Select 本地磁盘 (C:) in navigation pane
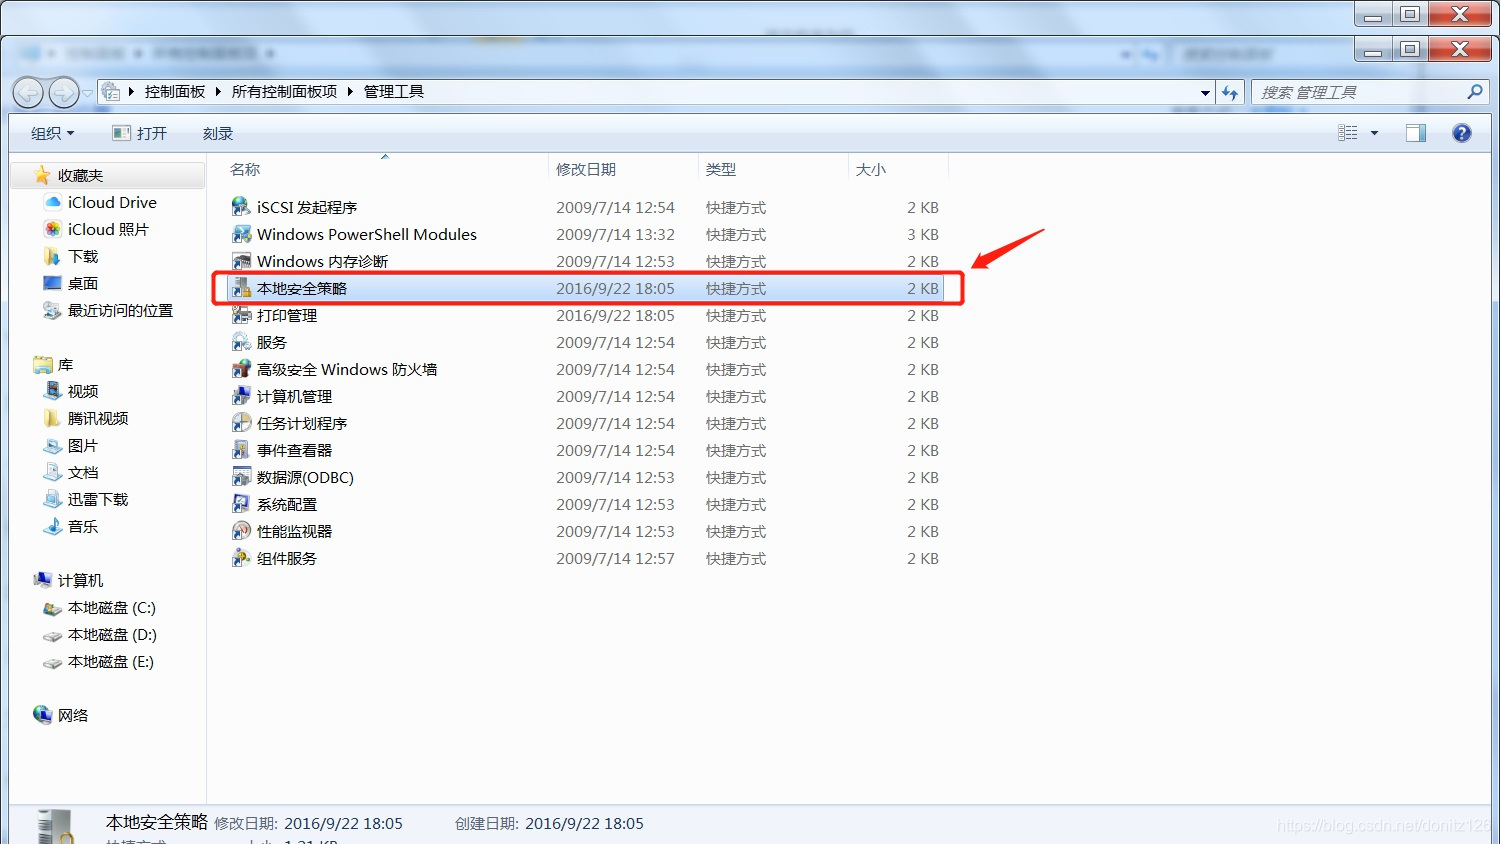Screen dimensions: 1501x844 pyautogui.click(x=111, y=608)
